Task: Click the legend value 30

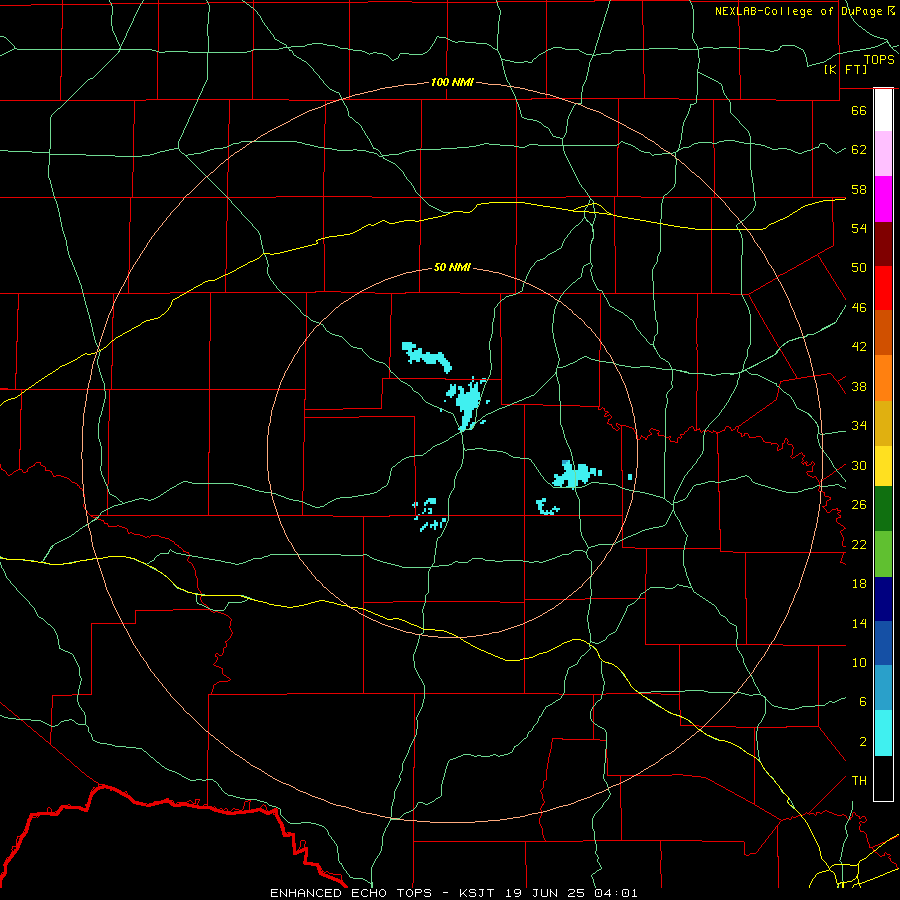Action: tap(859, 465)
